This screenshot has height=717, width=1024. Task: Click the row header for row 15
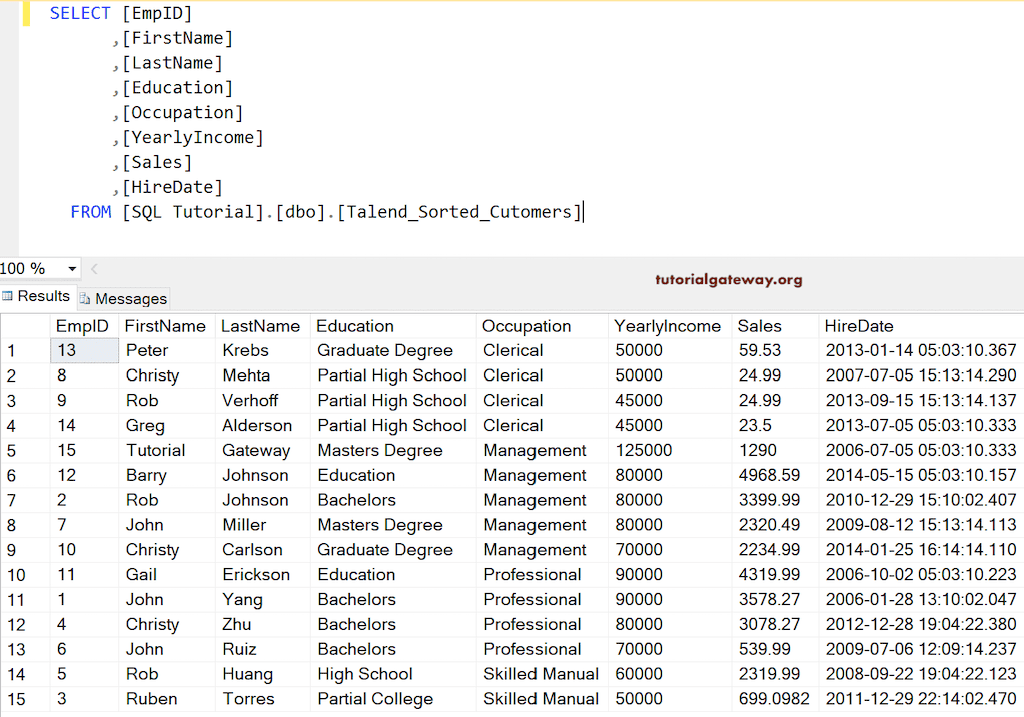tap(15, 699)
